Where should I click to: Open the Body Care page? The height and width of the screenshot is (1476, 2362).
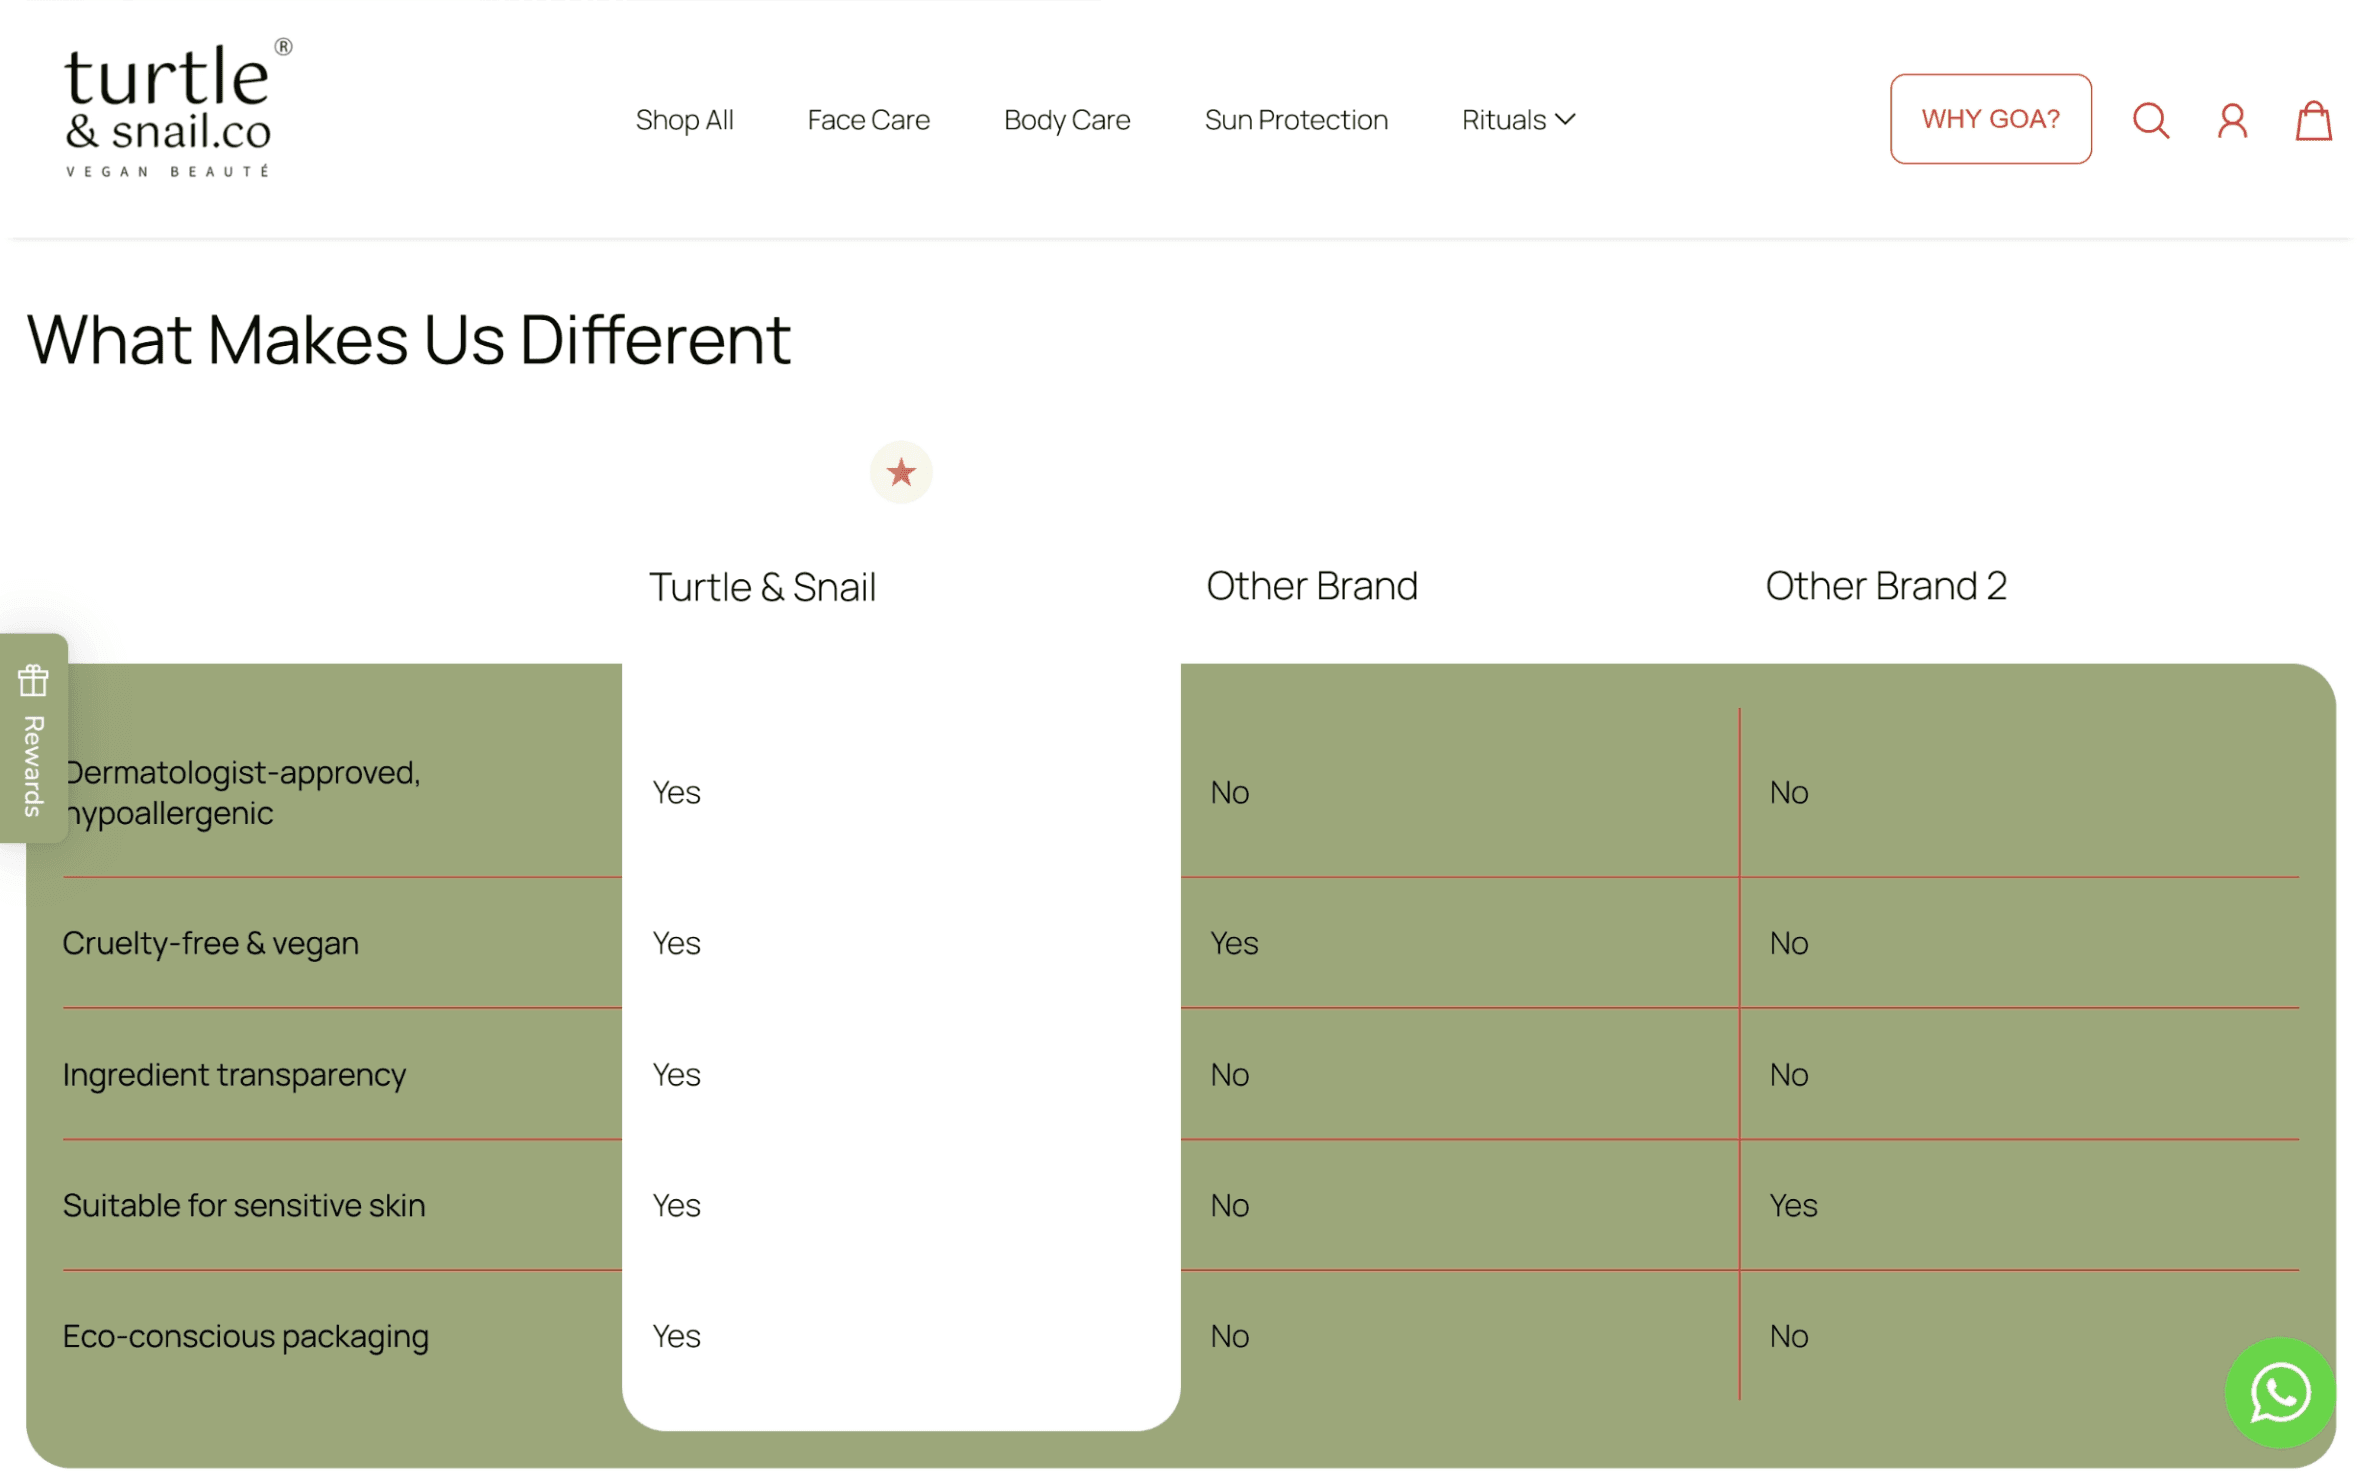tap(1066, 120)
